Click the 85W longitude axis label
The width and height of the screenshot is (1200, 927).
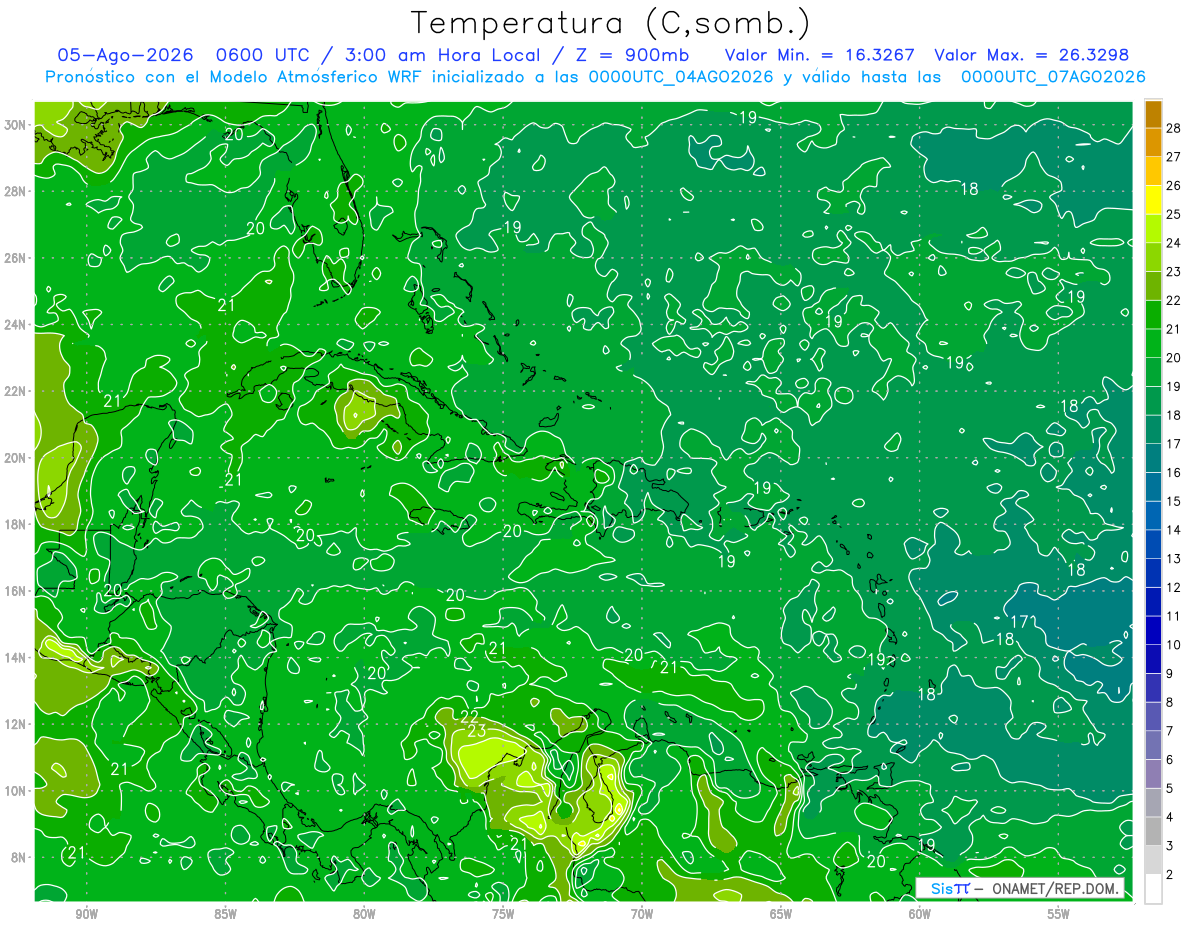tap(225, 915)
